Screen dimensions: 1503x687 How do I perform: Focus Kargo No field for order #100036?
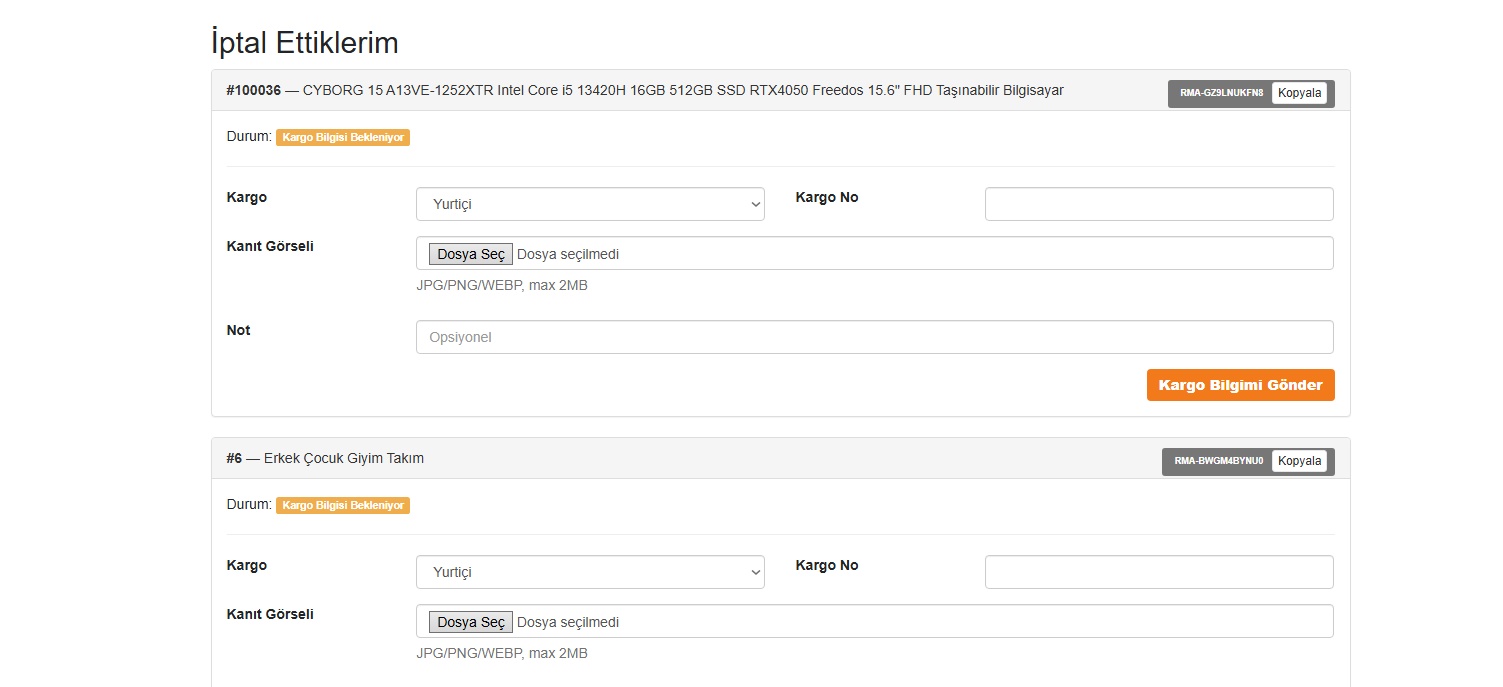tap(1158, 204)
